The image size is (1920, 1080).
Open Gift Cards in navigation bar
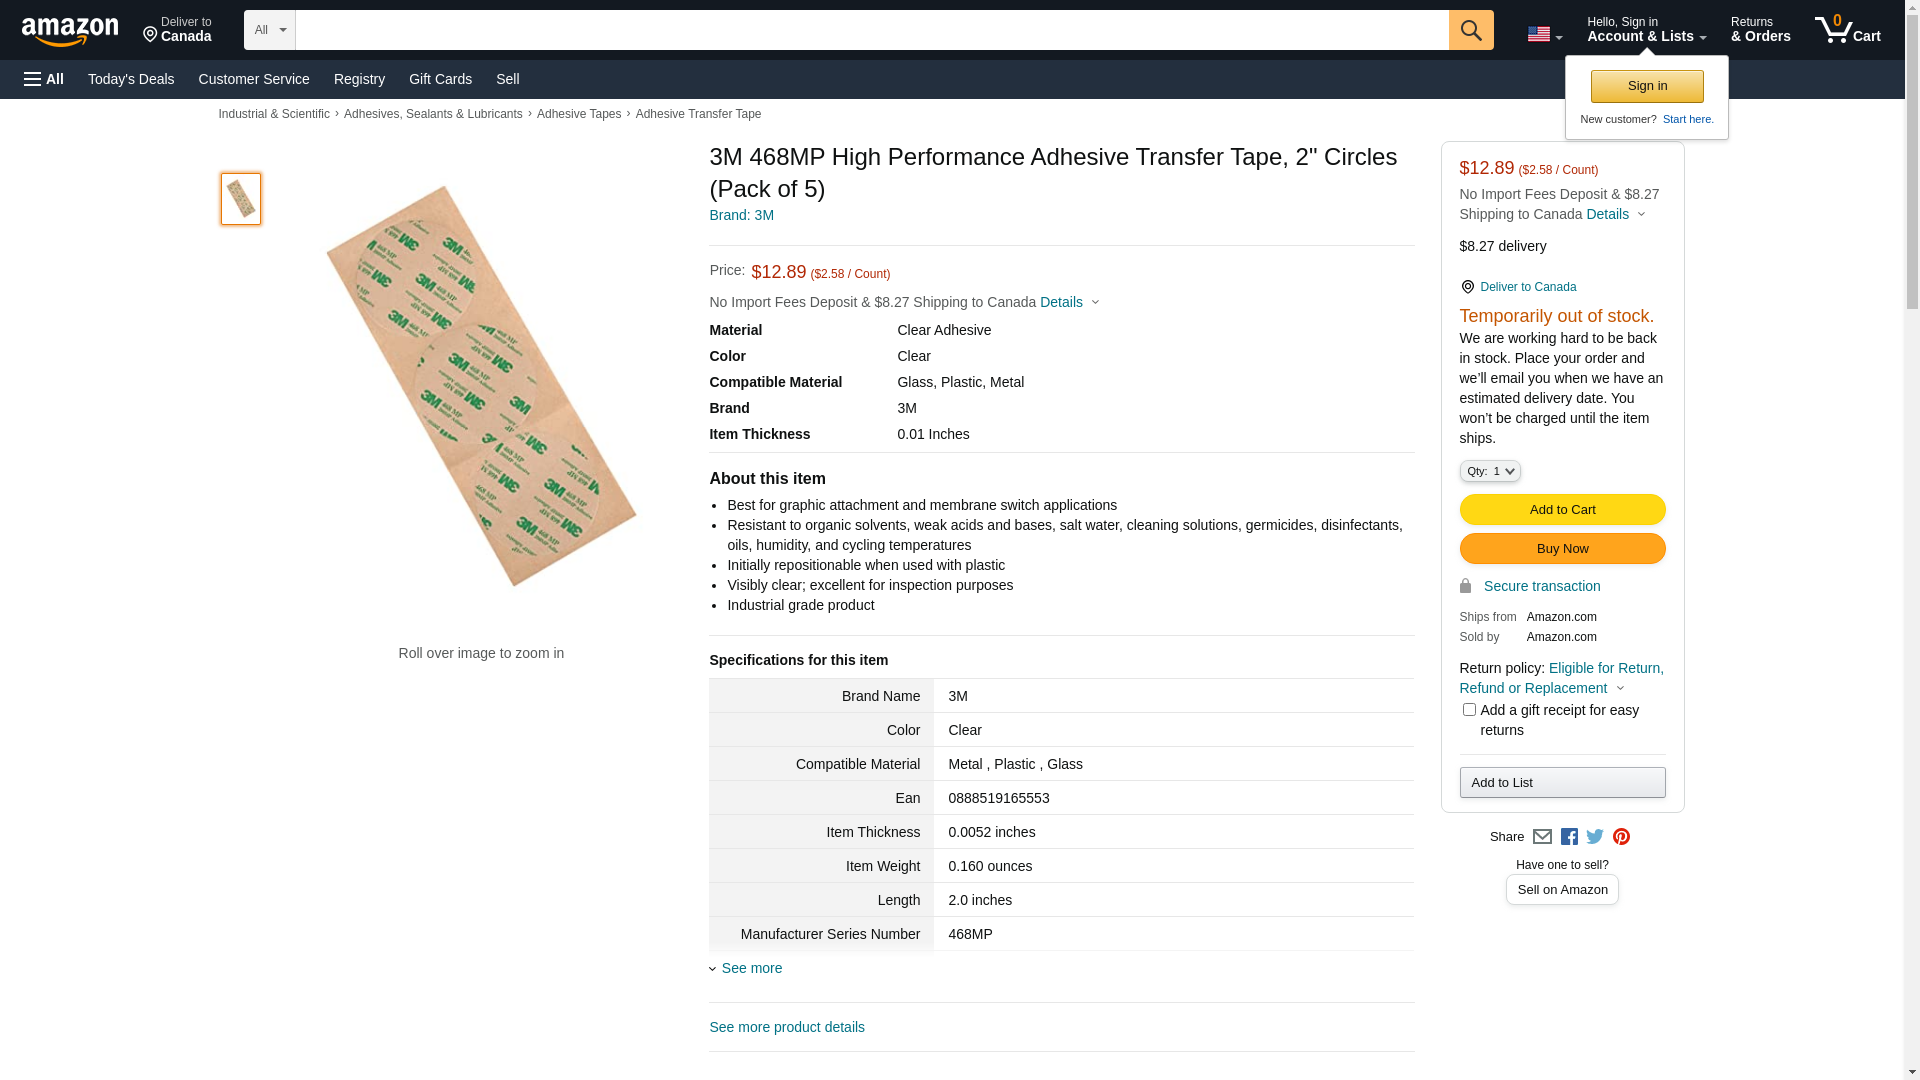[440, 79]
